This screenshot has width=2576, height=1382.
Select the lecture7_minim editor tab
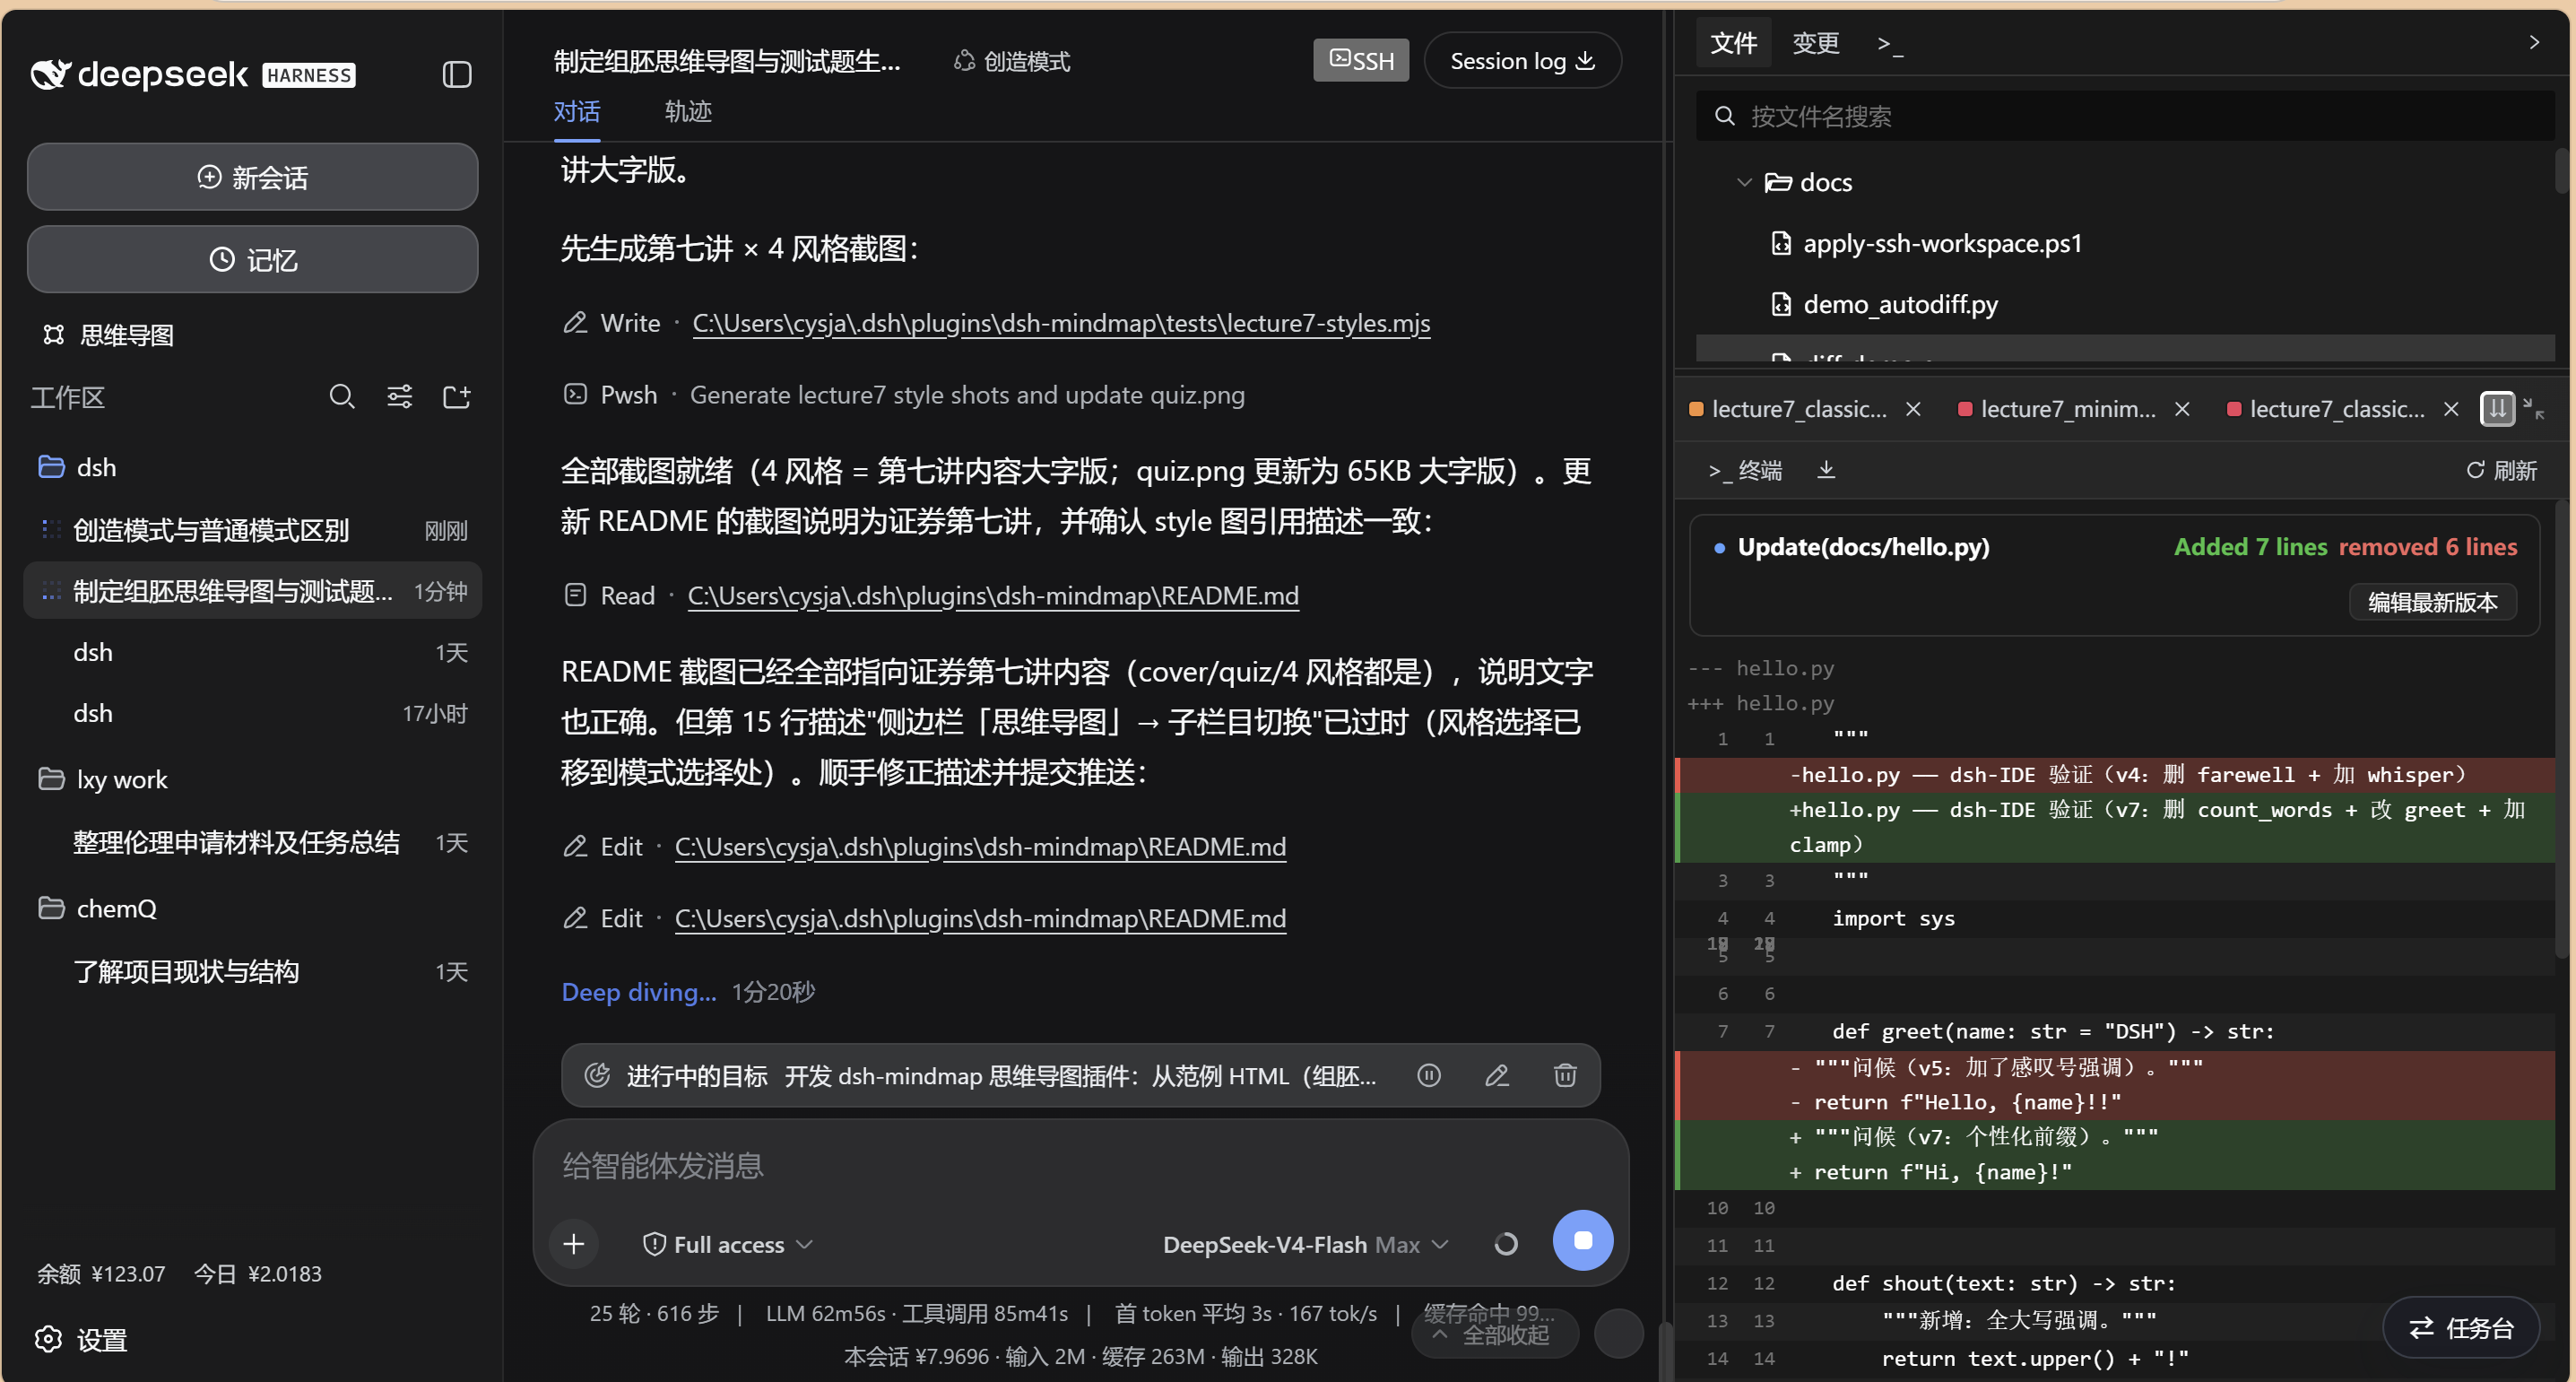point(2068,409)
